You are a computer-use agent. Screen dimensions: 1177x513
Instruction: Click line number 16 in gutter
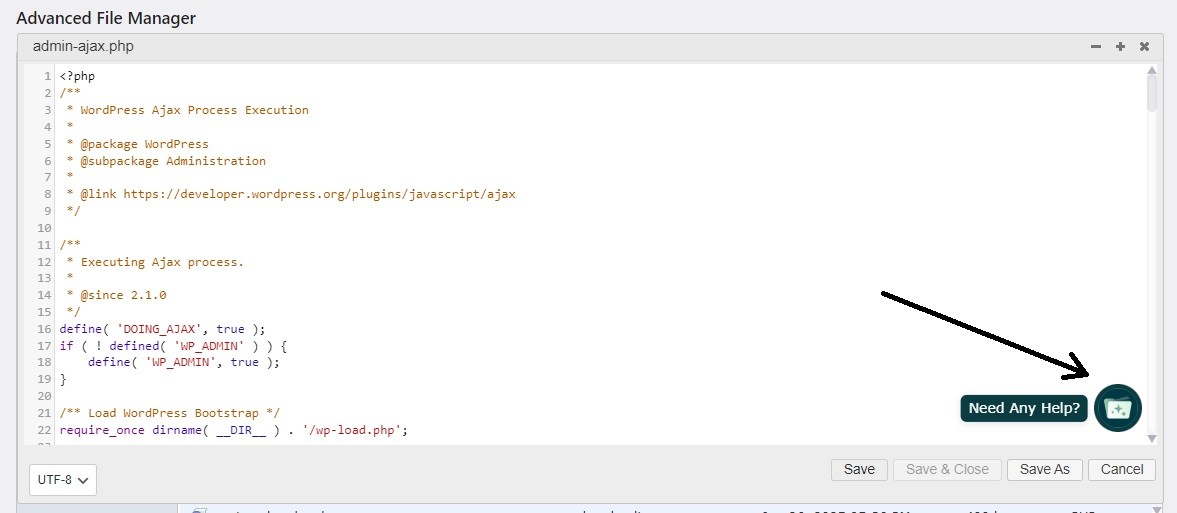(x=44, y=329)
